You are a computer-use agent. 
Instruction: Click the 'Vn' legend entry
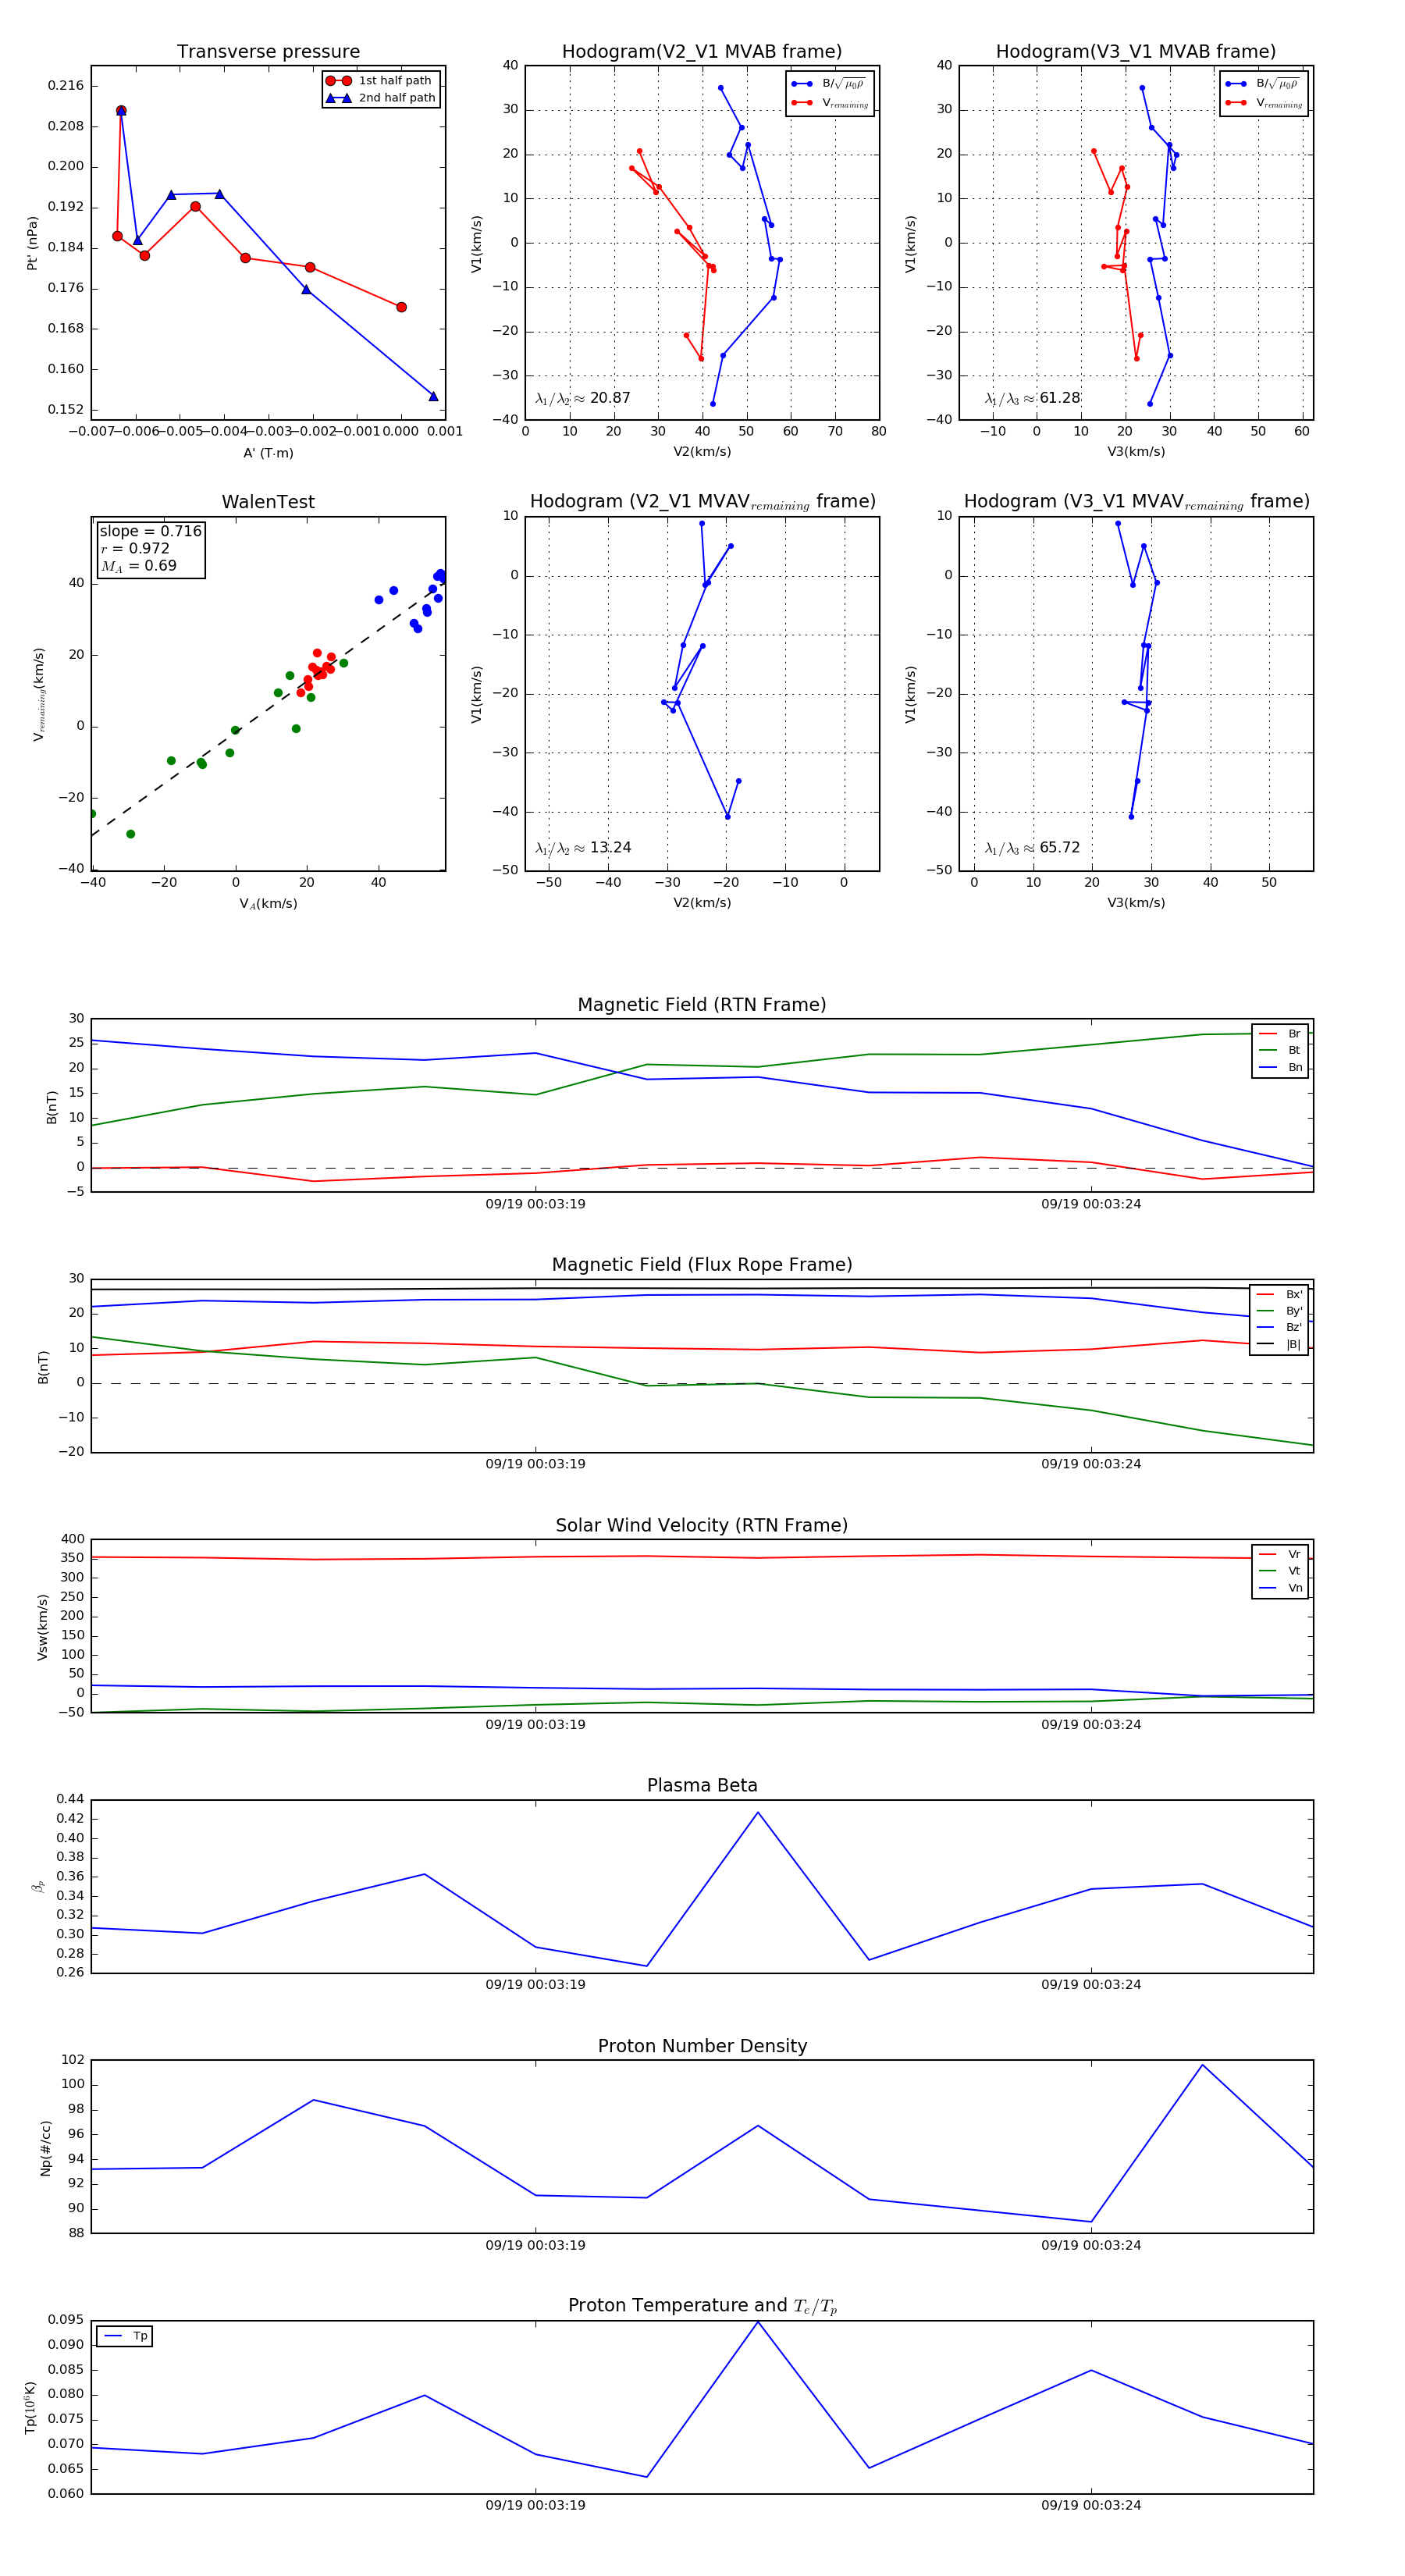click(x=1280, y=1588)
